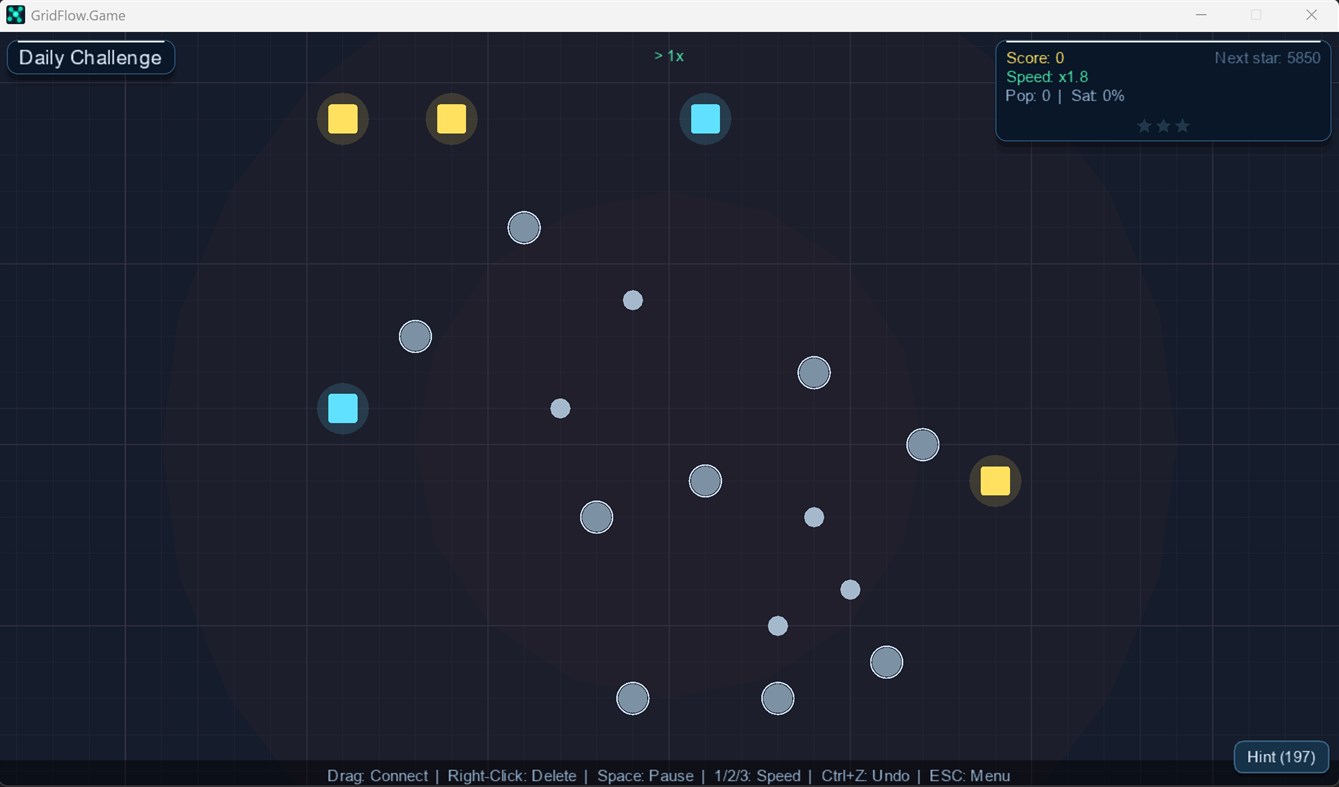
Task: Select the second yellow square node at top
Action: 451,119
